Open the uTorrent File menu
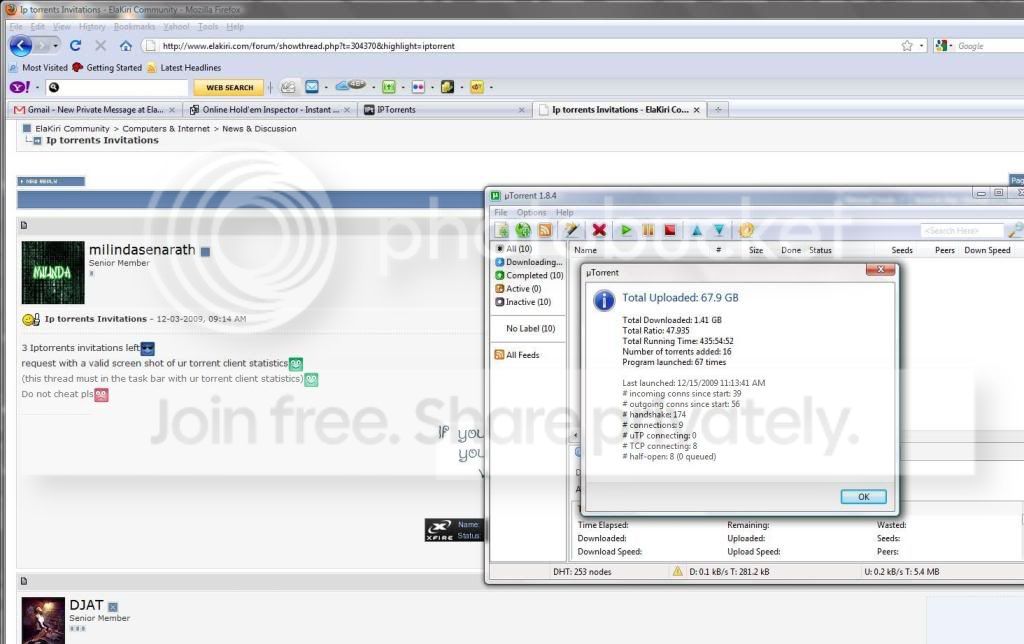This screenshot has width=1024, height=644. coord(501,212)
